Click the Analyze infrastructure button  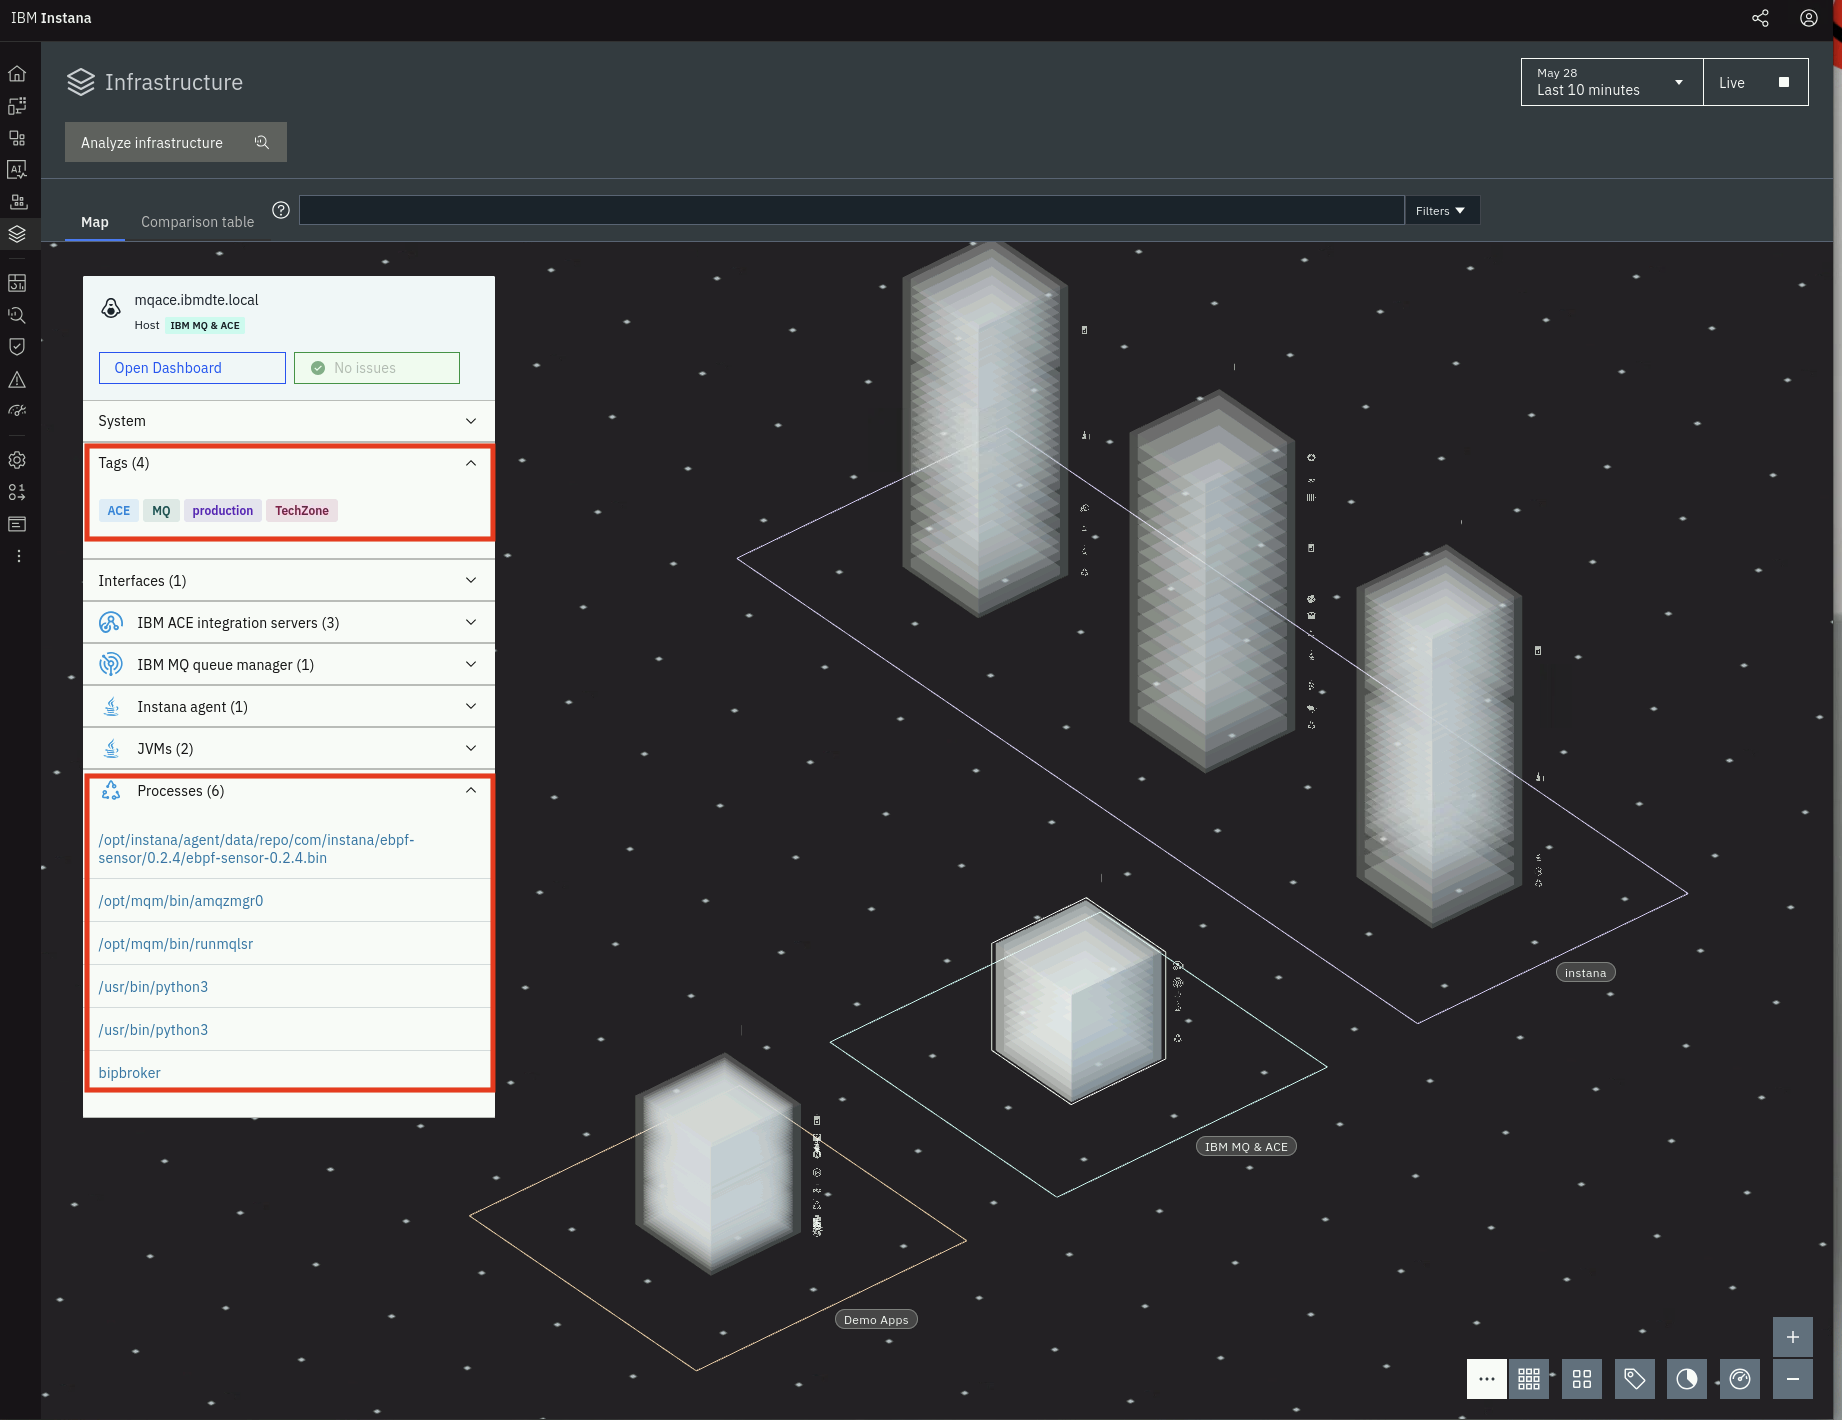pos(176,142)
